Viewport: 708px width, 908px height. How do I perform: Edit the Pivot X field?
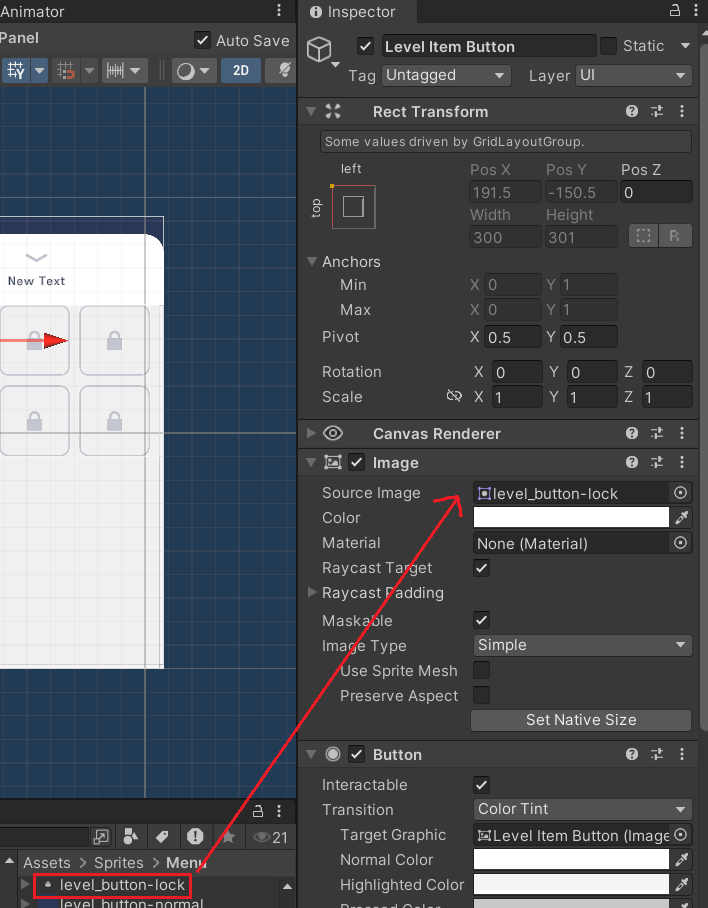click(x=512, y=337)
